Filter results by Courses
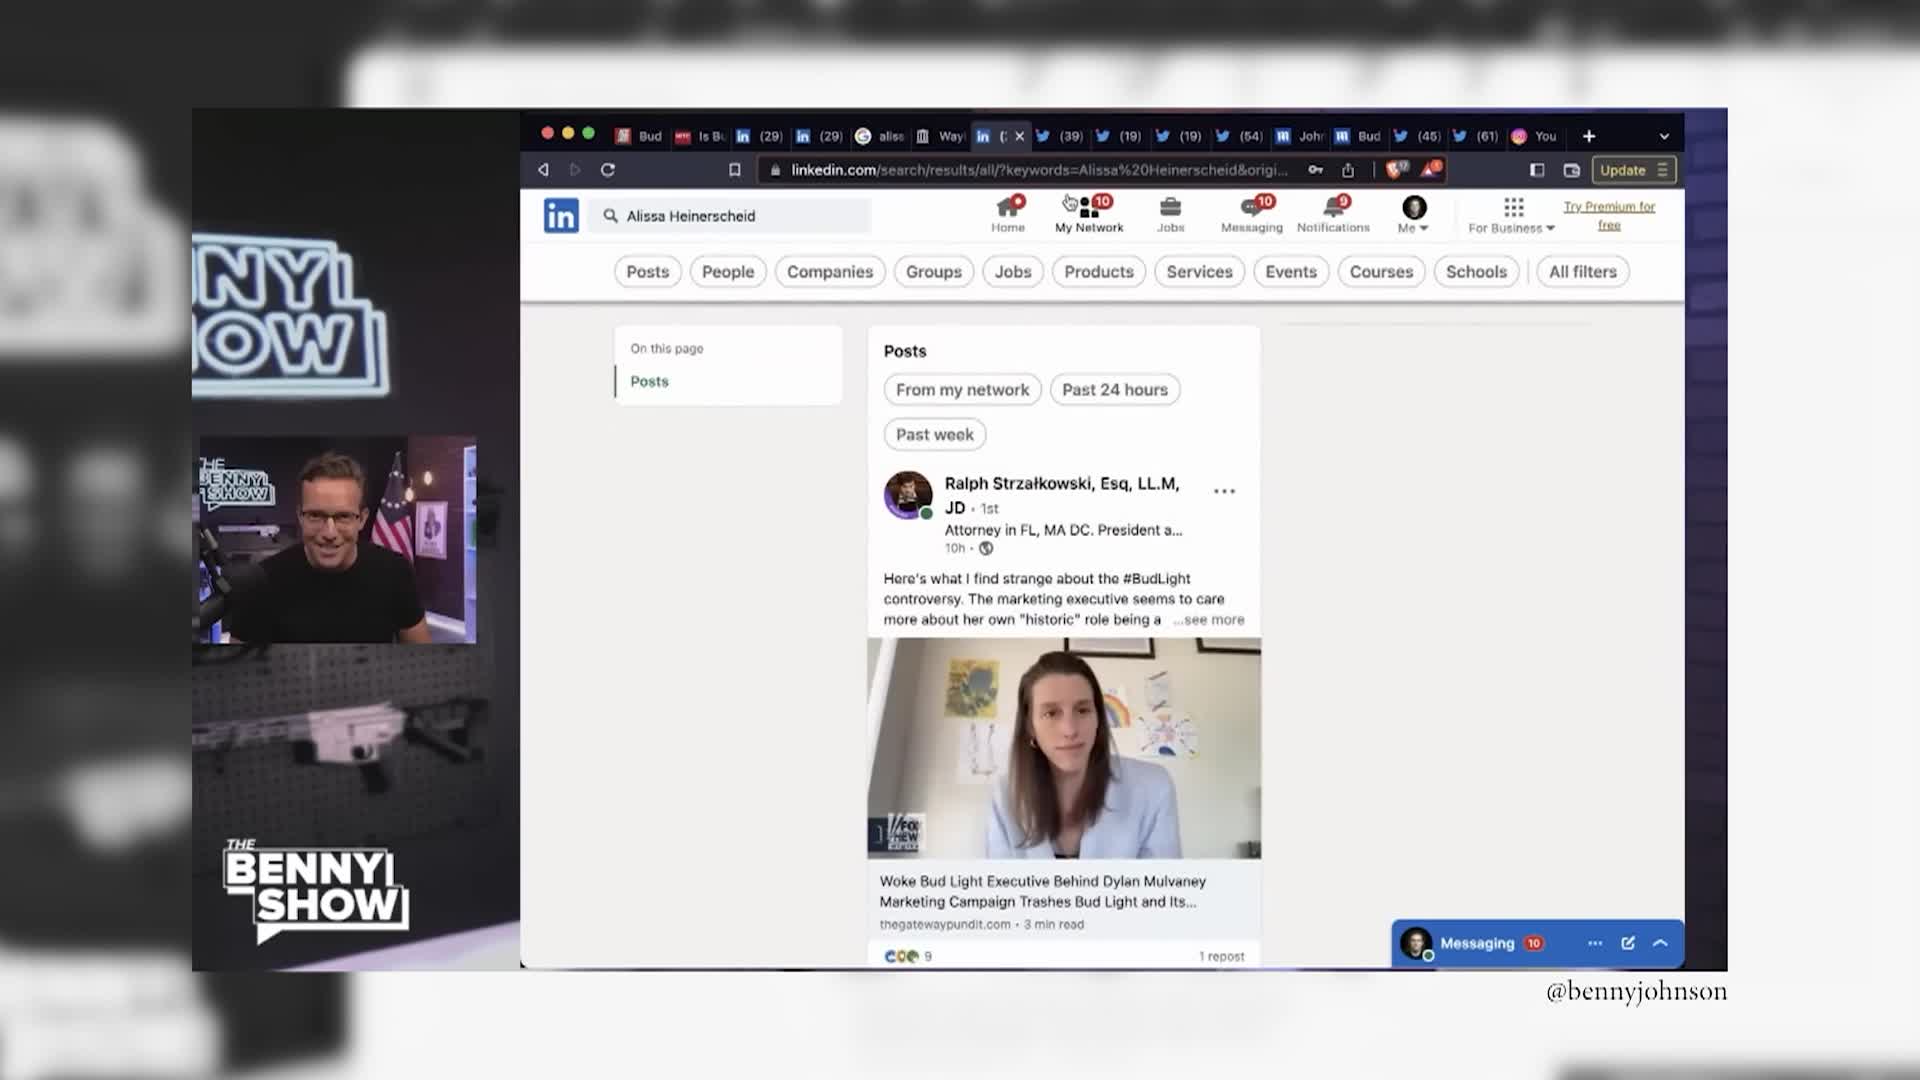The height and width of the screenshot is (1080, 1920). click(1381, 272)
